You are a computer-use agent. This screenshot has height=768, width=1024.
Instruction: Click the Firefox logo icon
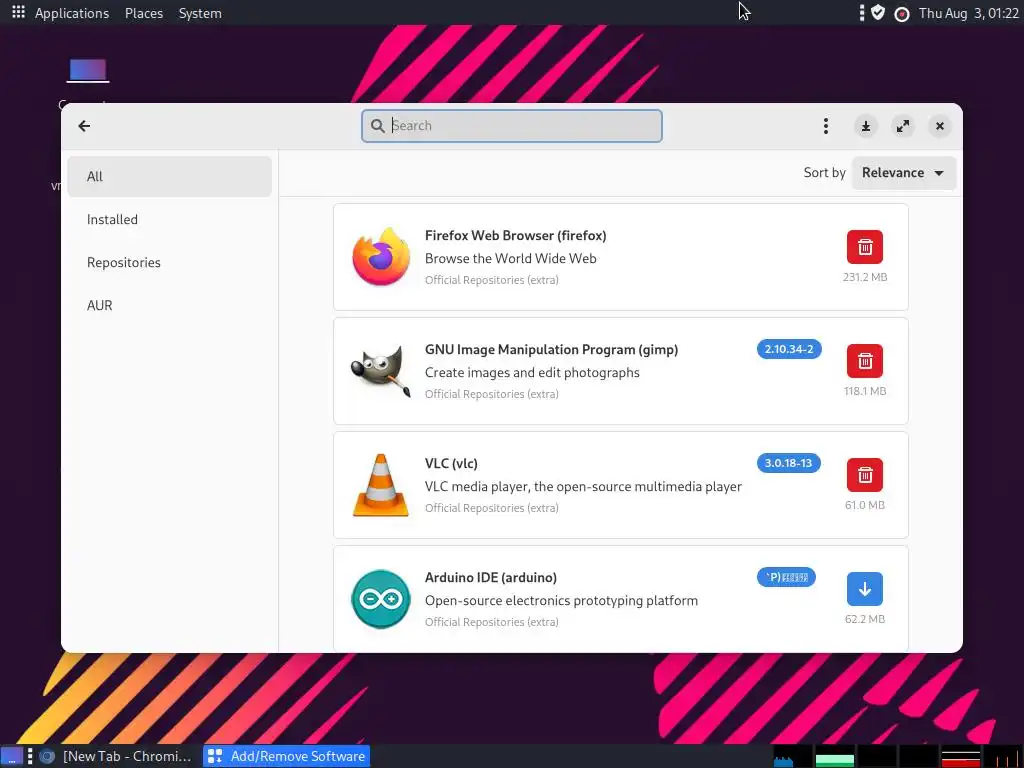(381, 257)
